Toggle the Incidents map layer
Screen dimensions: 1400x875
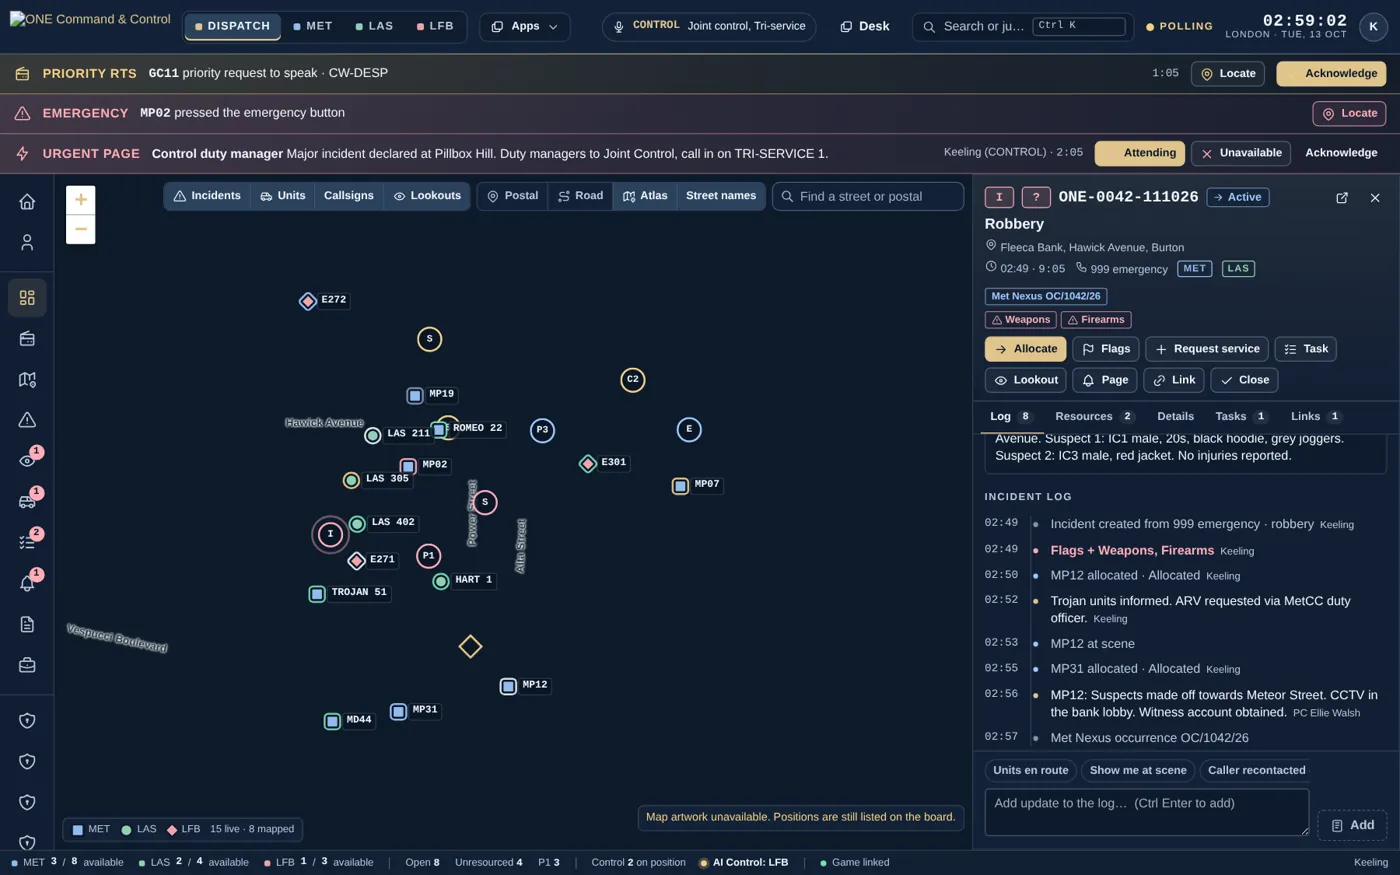click(x=207, y=196)
